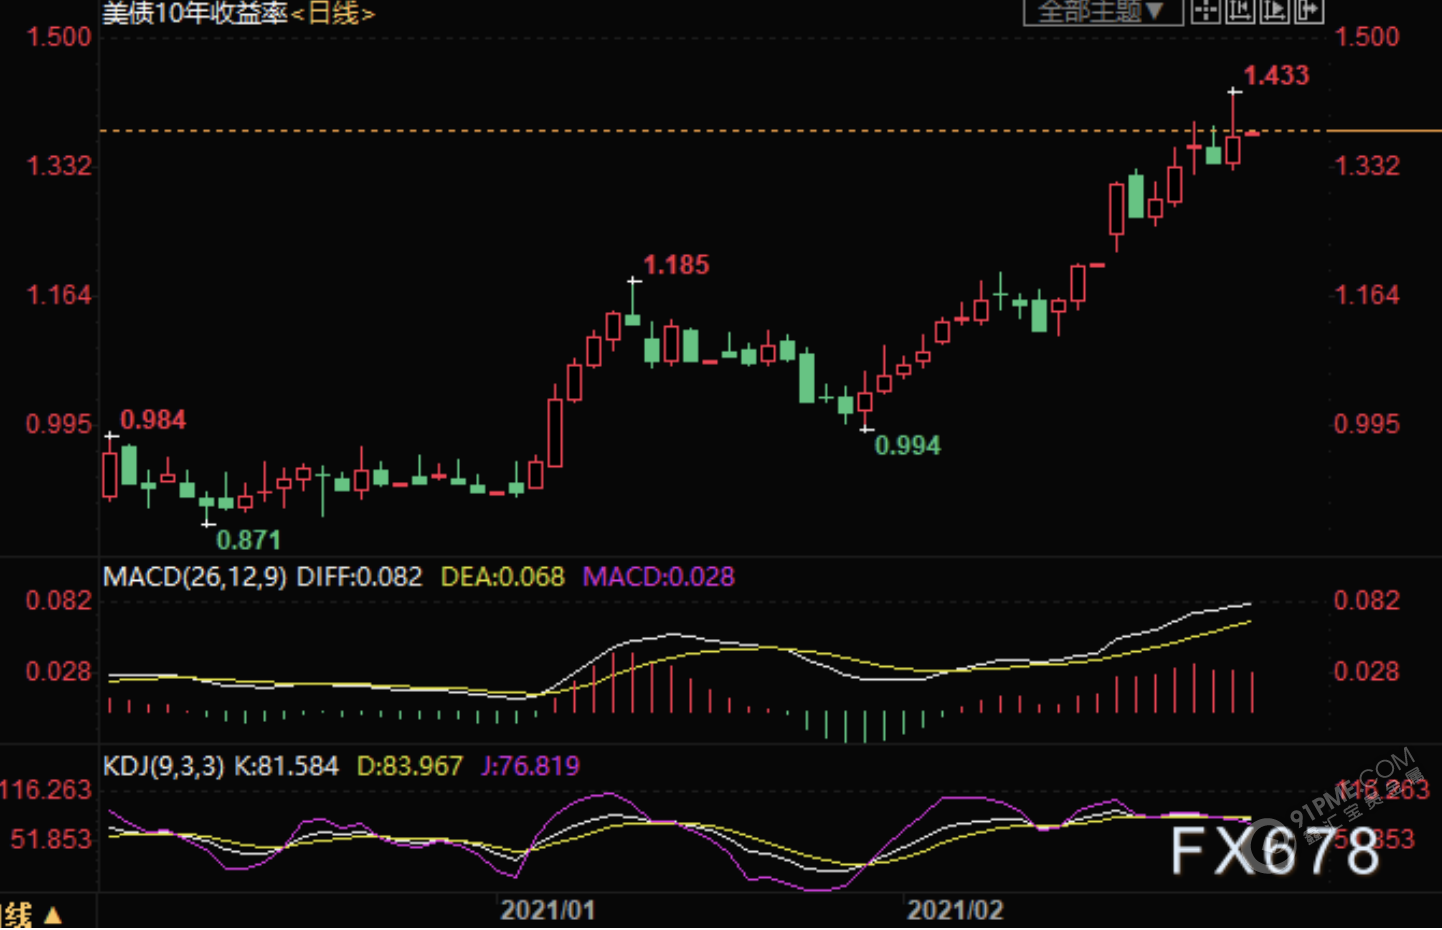
Task: Click the right axis 1.500 label
Action: [1367, 37]
